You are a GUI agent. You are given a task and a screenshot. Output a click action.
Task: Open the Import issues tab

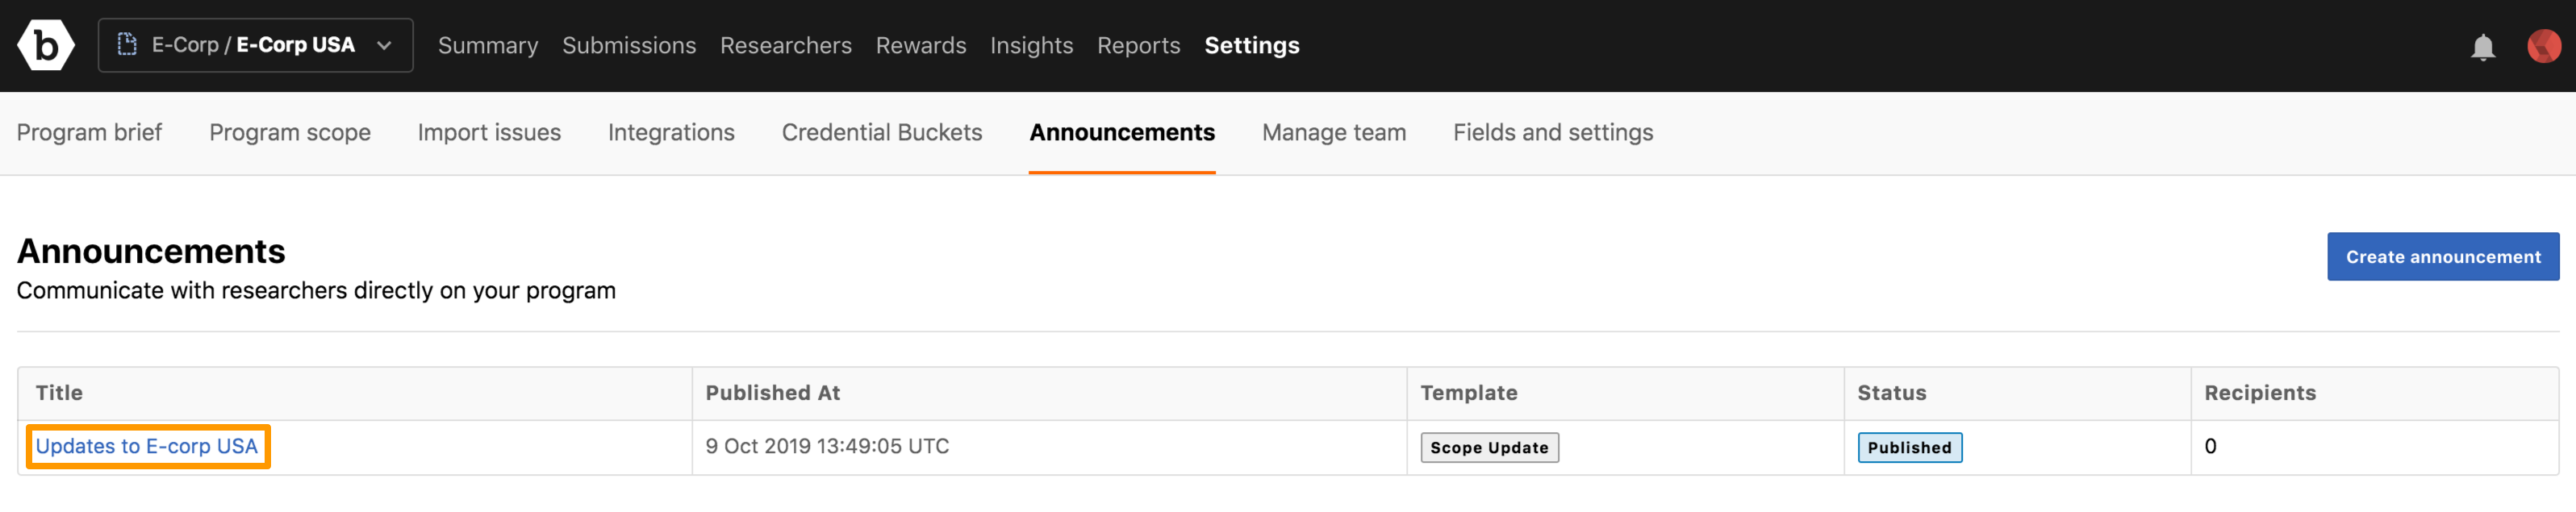coord(490,132)
